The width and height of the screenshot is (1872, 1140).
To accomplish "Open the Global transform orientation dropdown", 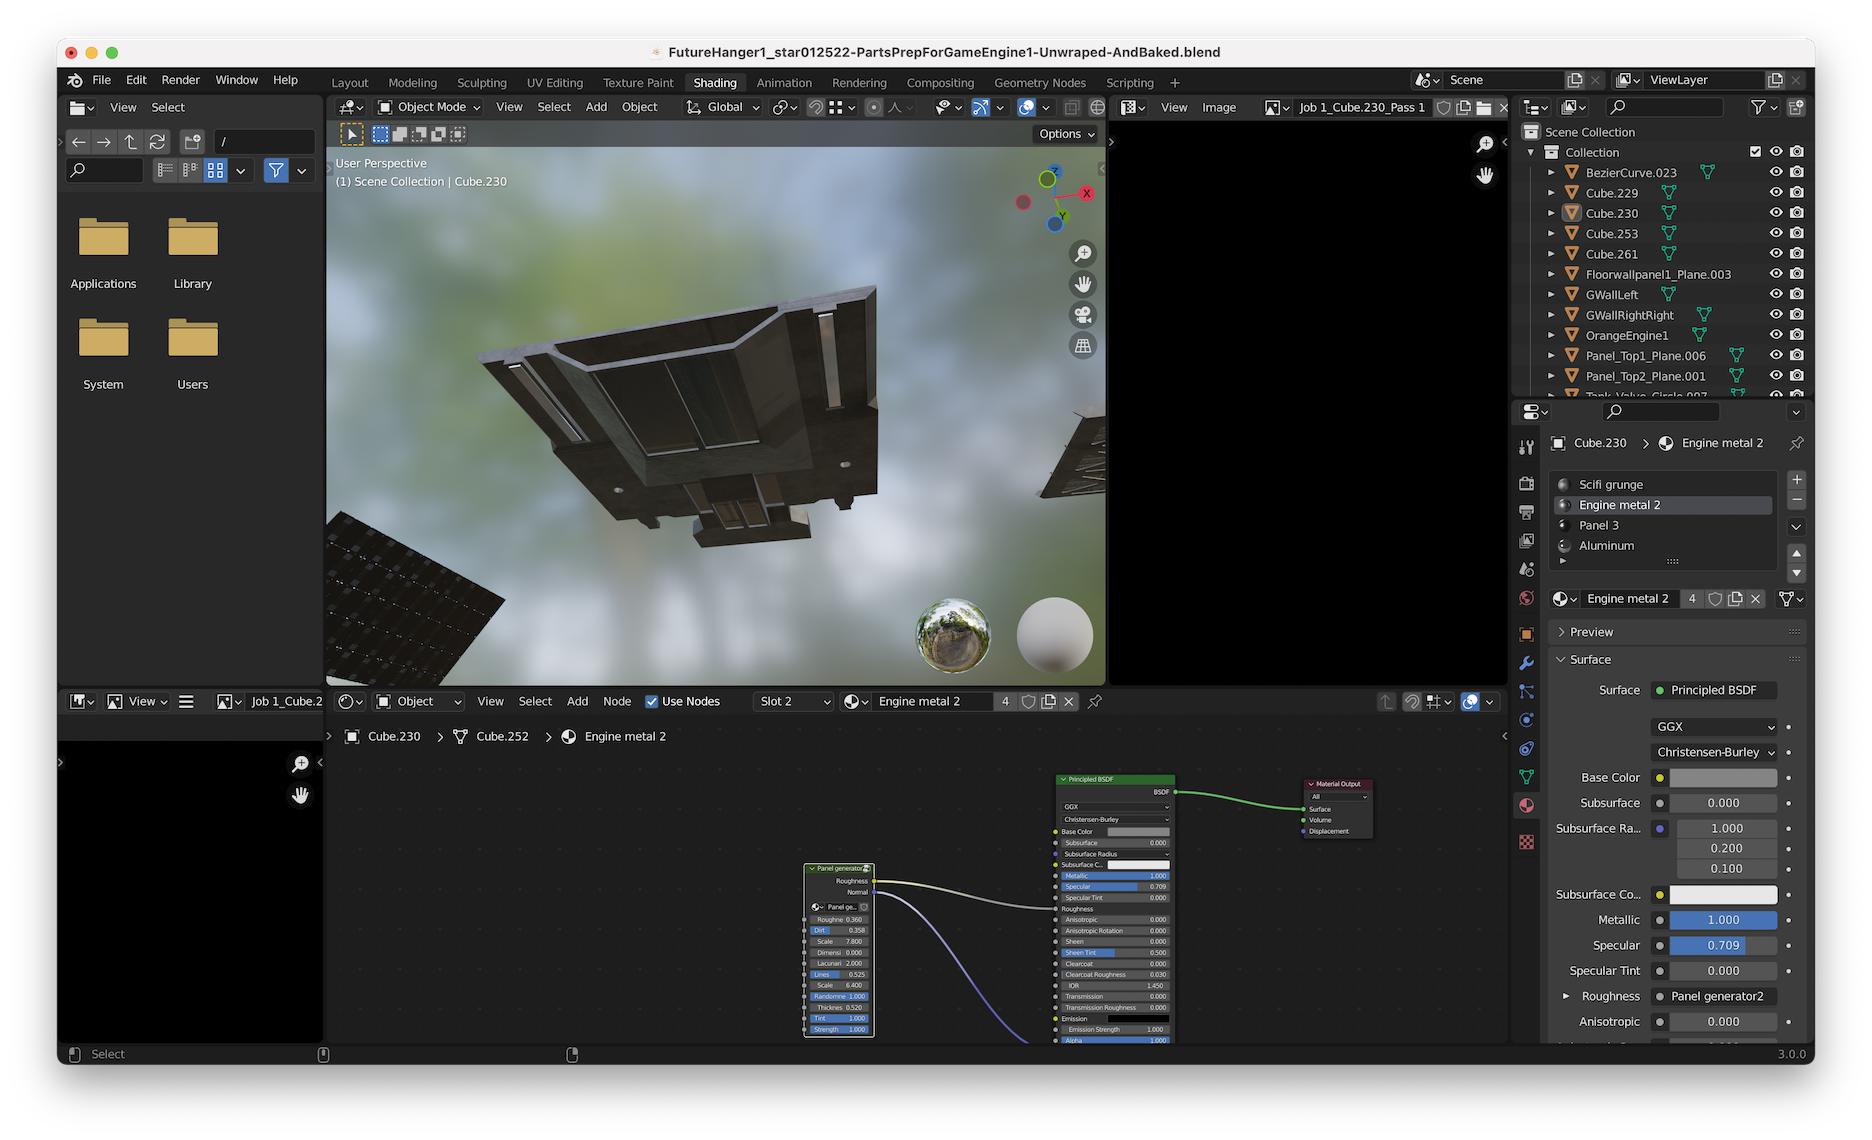I will click(x=722, y=107).
